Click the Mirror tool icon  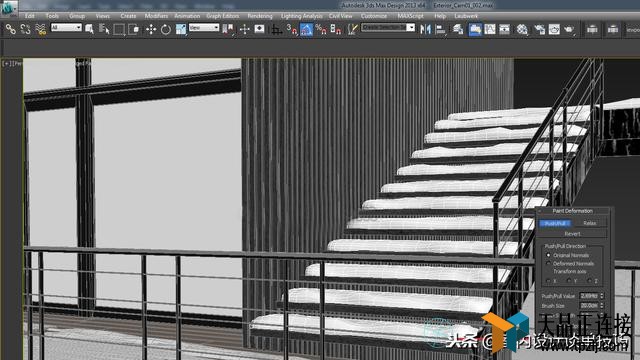[x=425, y=29]
